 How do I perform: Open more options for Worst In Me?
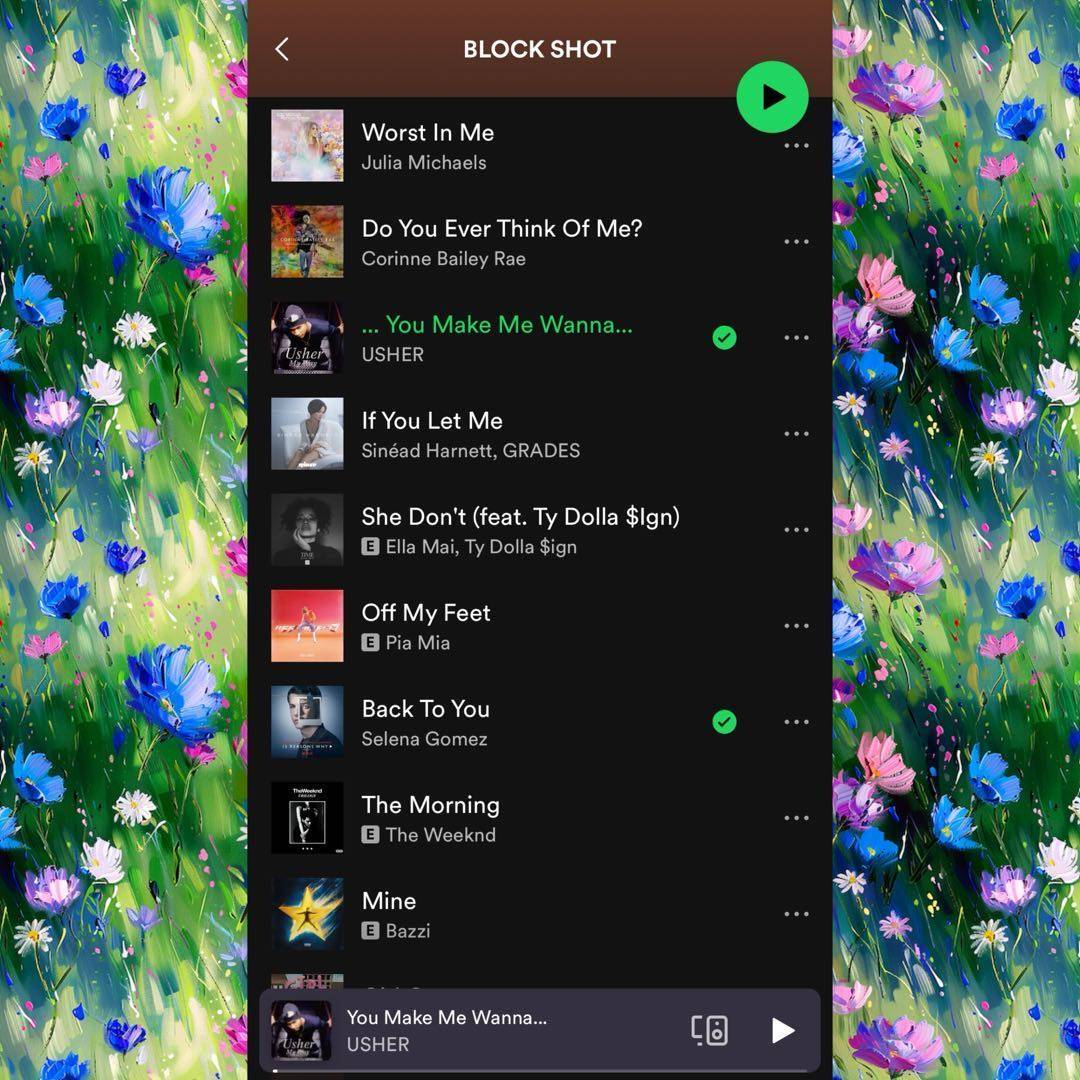click(796, 145)
